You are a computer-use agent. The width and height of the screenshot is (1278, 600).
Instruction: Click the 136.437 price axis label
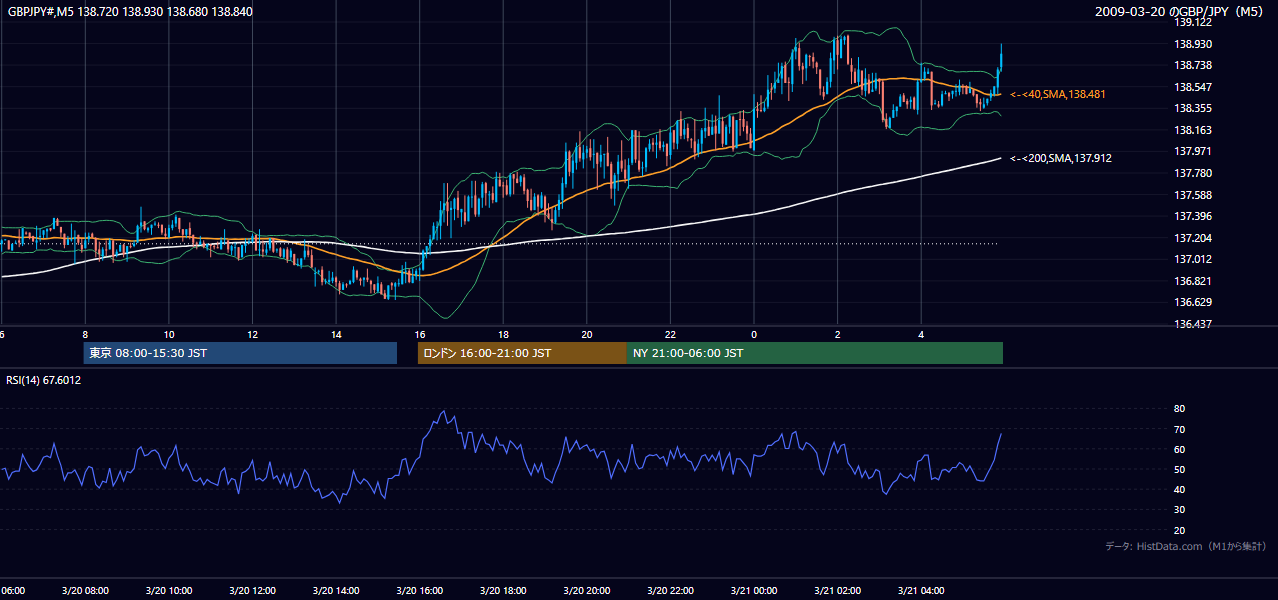1193,324
